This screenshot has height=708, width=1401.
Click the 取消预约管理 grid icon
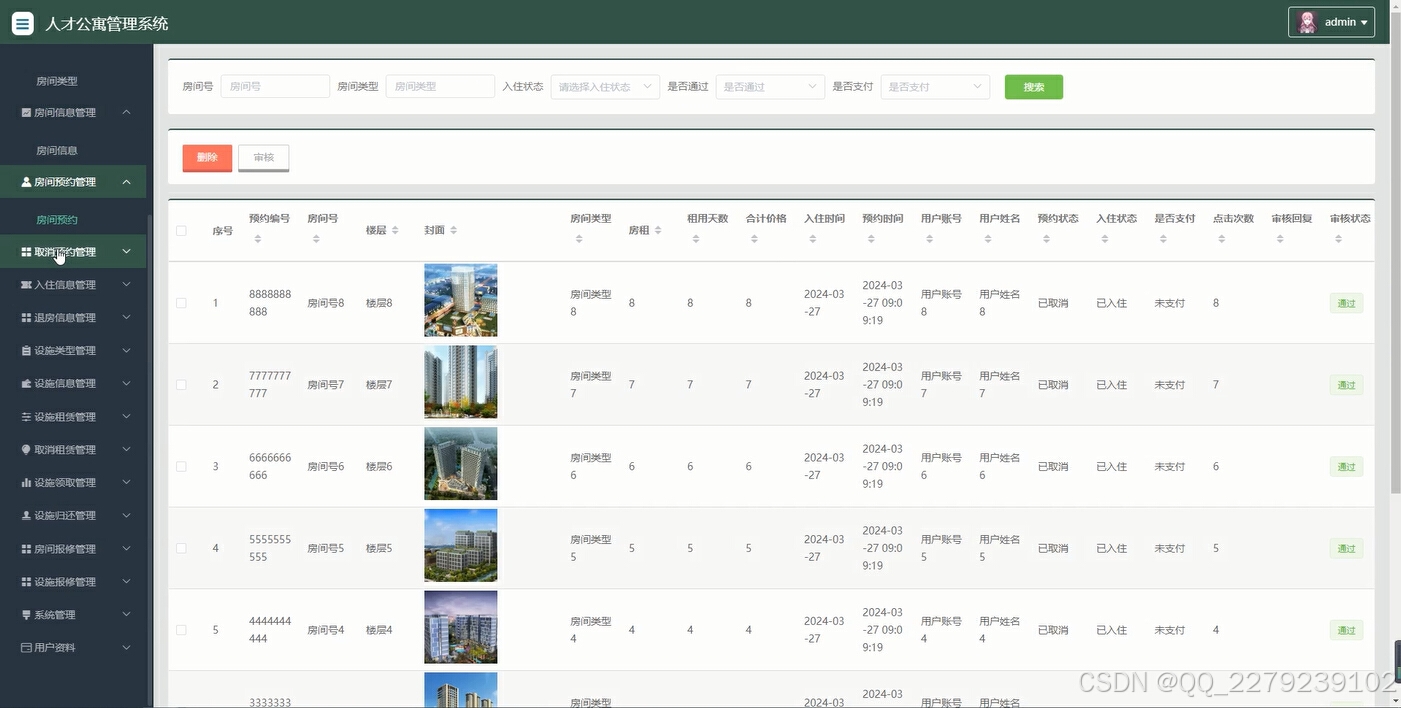click(x=26, y=252)
